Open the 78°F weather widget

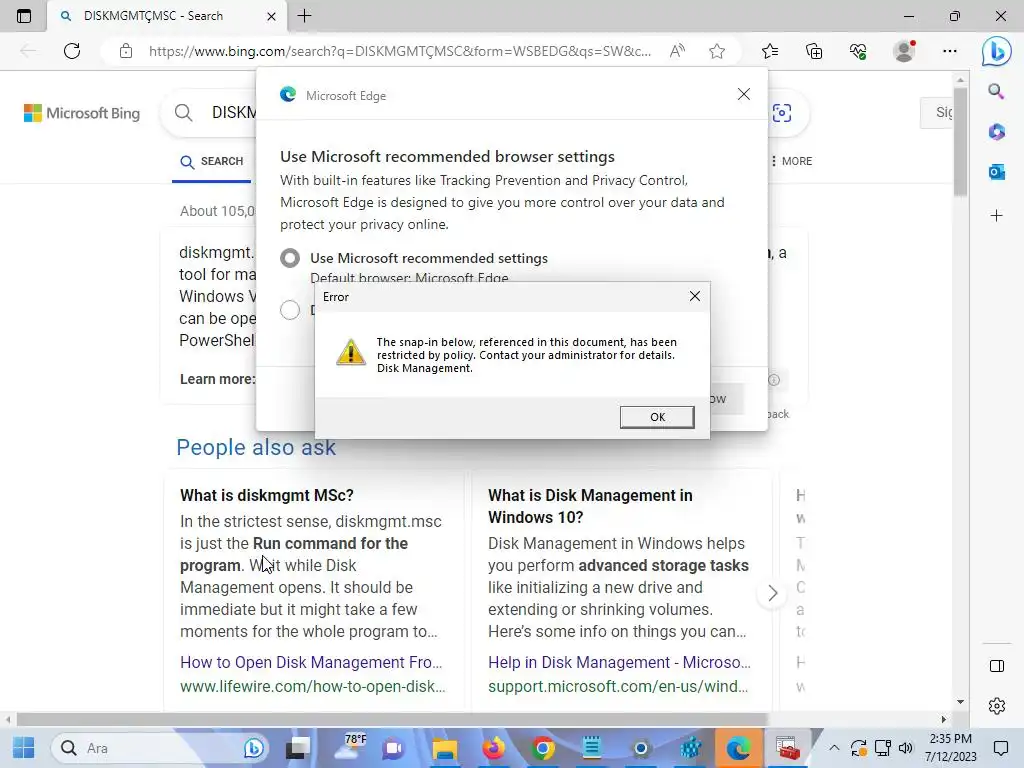[x=350, y=748]
